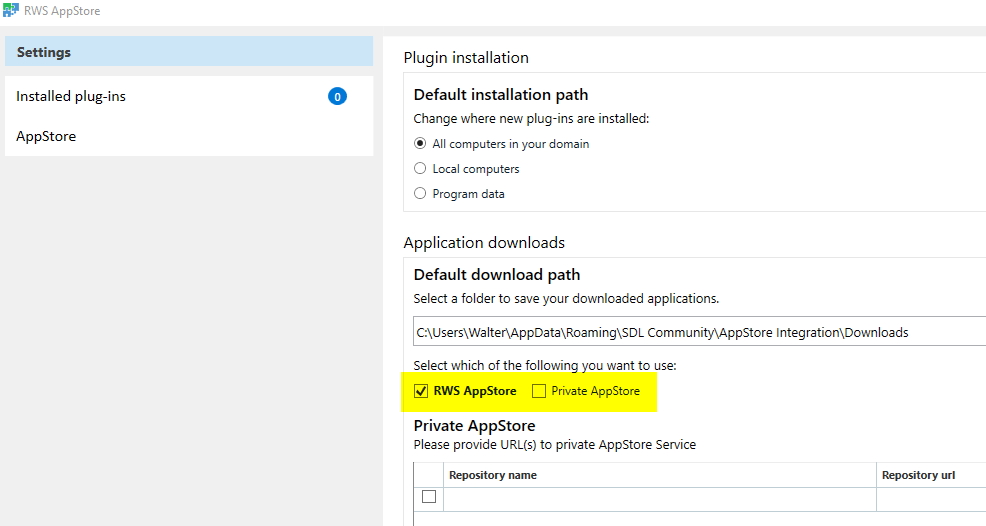Viewport: 986px width, 526px height.
Task: Click the Plugin installation heading text
Action: click(466, 58)
